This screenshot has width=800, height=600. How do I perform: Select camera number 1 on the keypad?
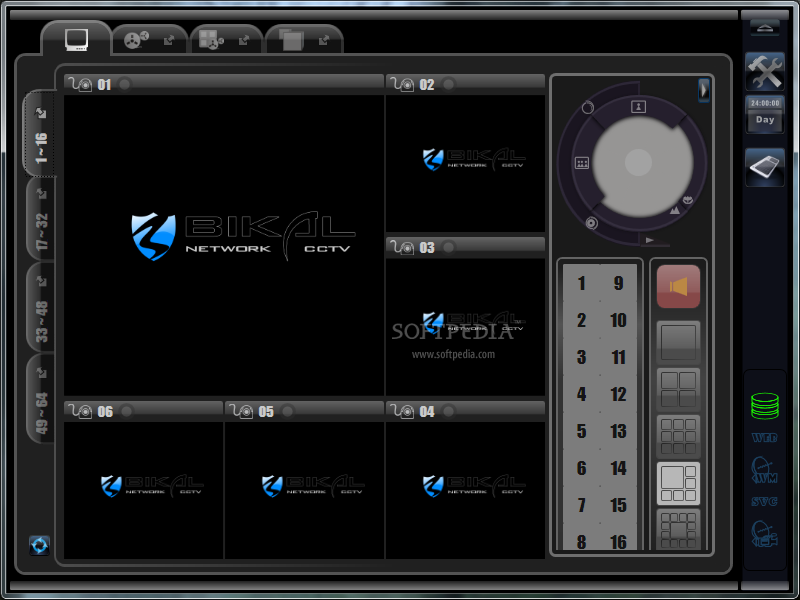(x=581, y=283)
